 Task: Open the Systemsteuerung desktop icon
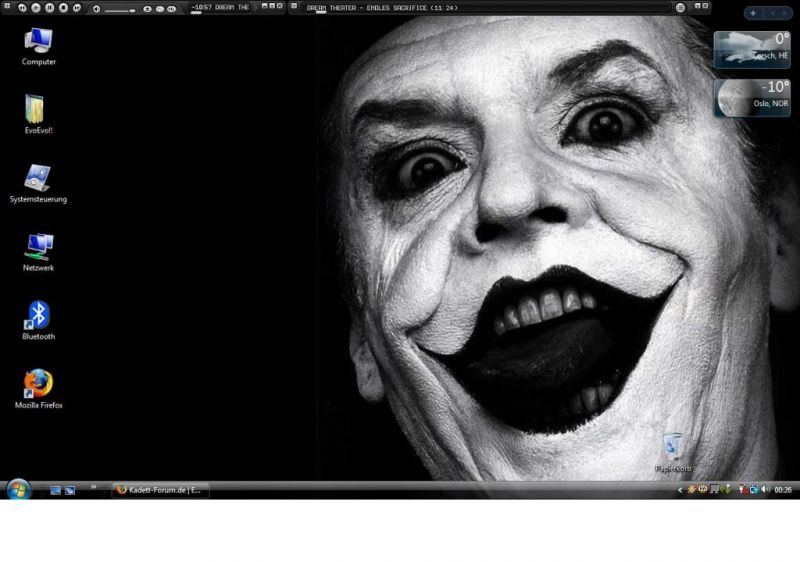pos(38,183)
